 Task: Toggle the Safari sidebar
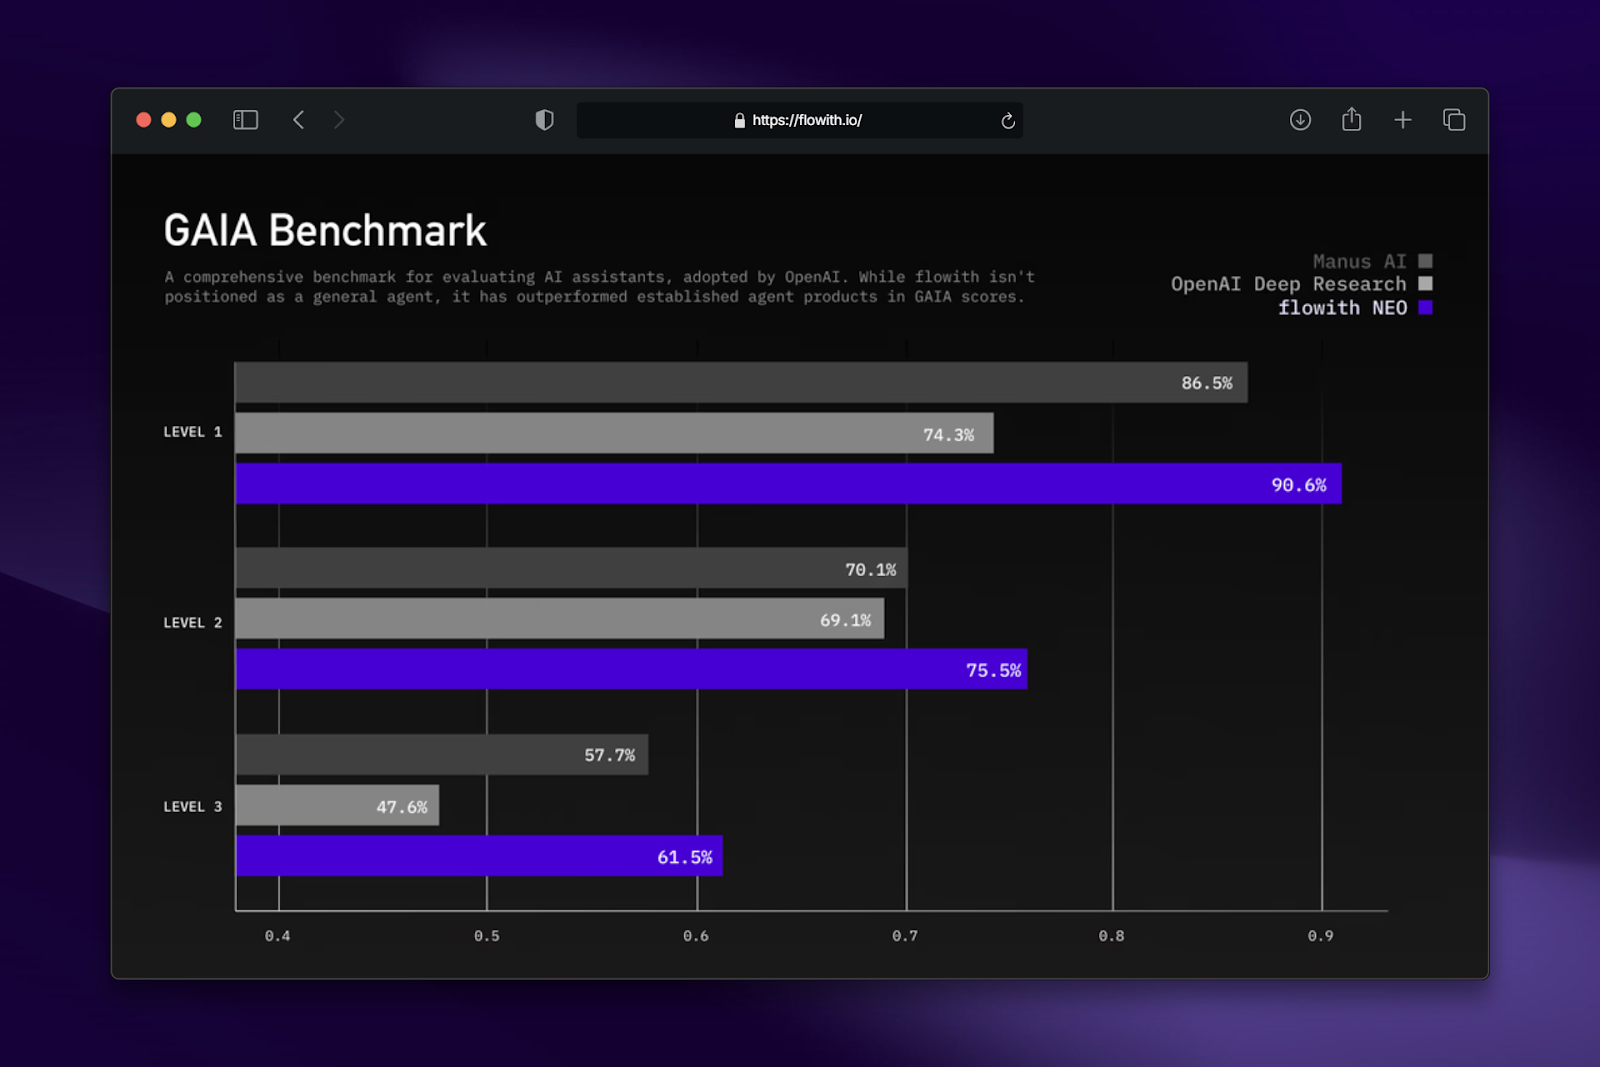[x=245, y=120]
